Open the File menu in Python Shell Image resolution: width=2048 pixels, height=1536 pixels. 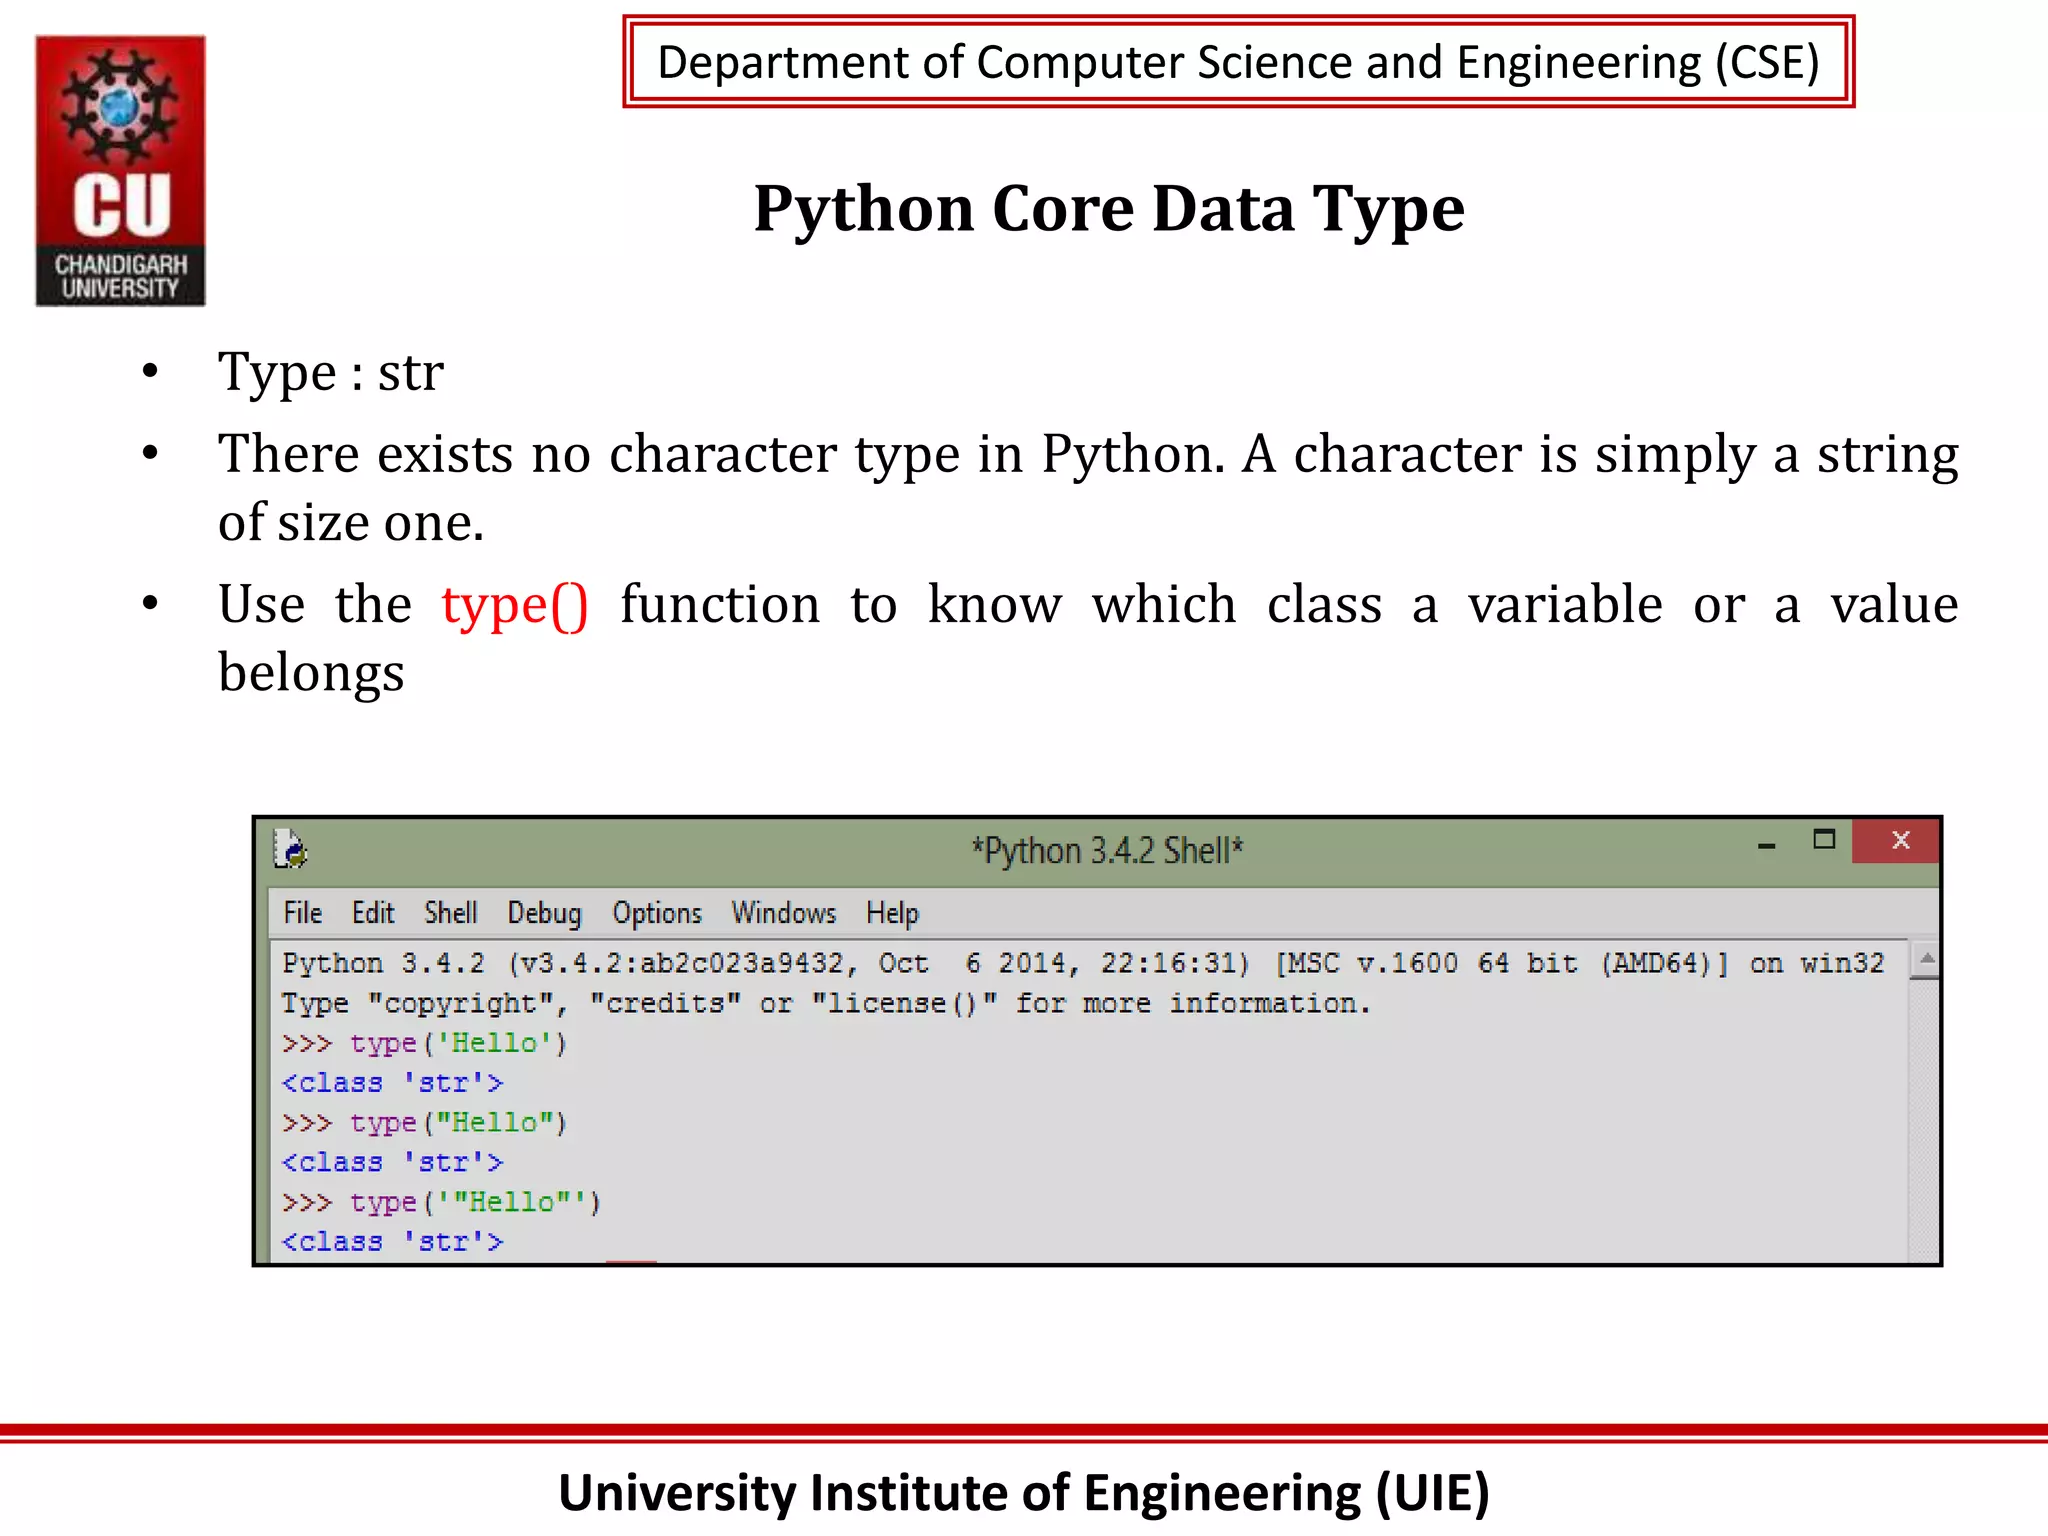tap(302, 913)
